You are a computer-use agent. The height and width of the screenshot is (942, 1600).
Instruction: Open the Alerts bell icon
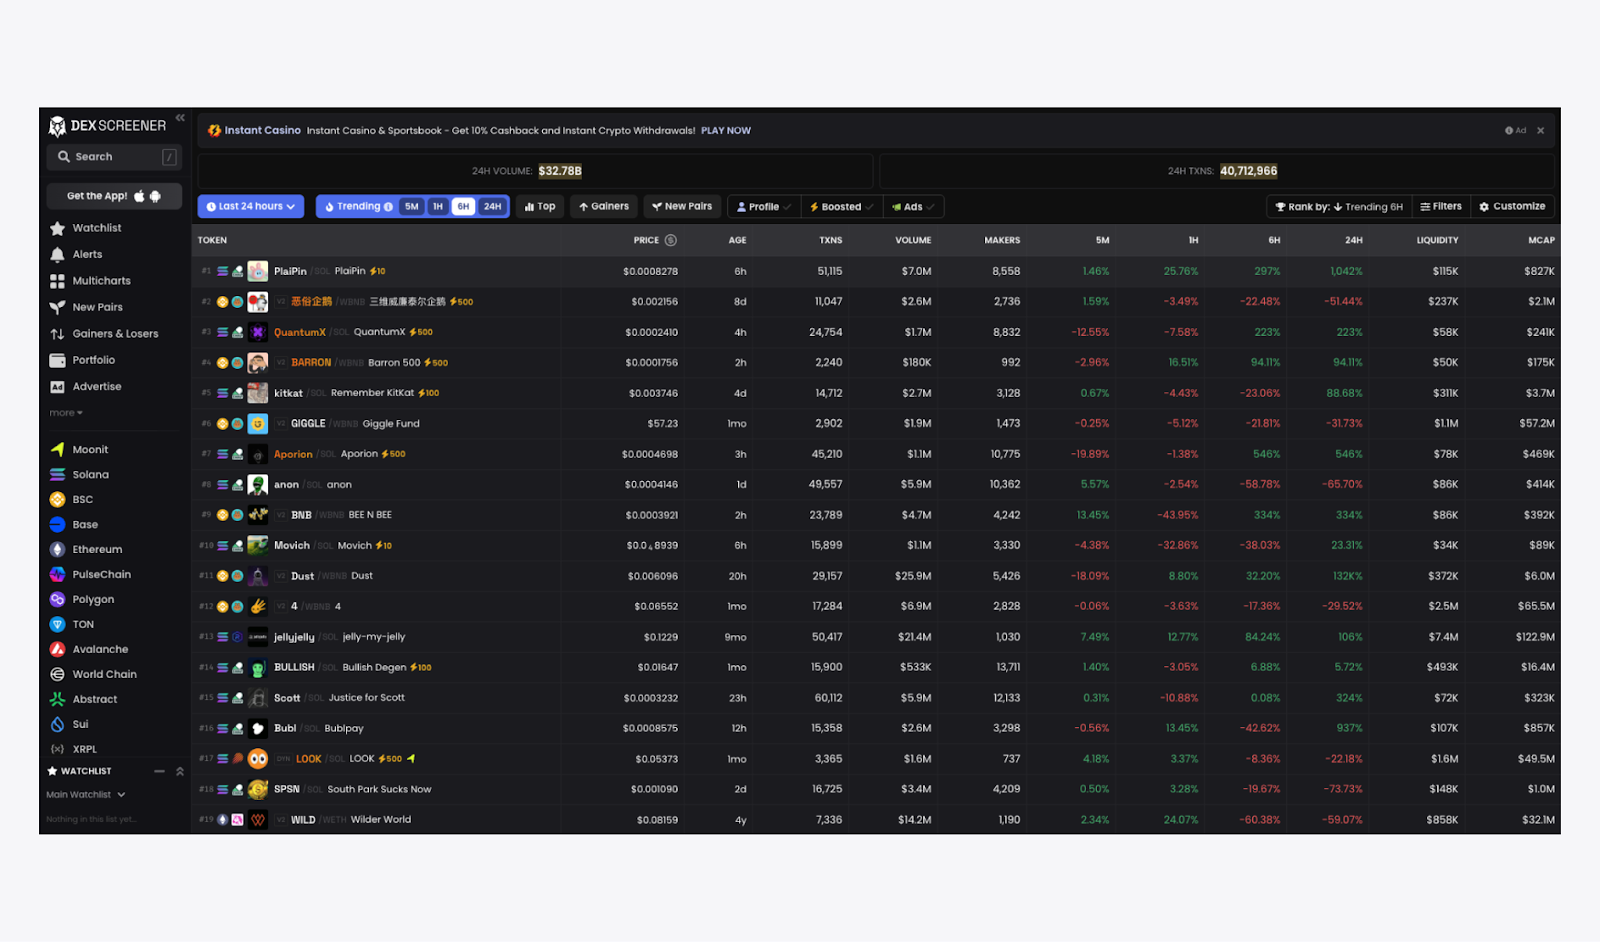pos(60,254)
